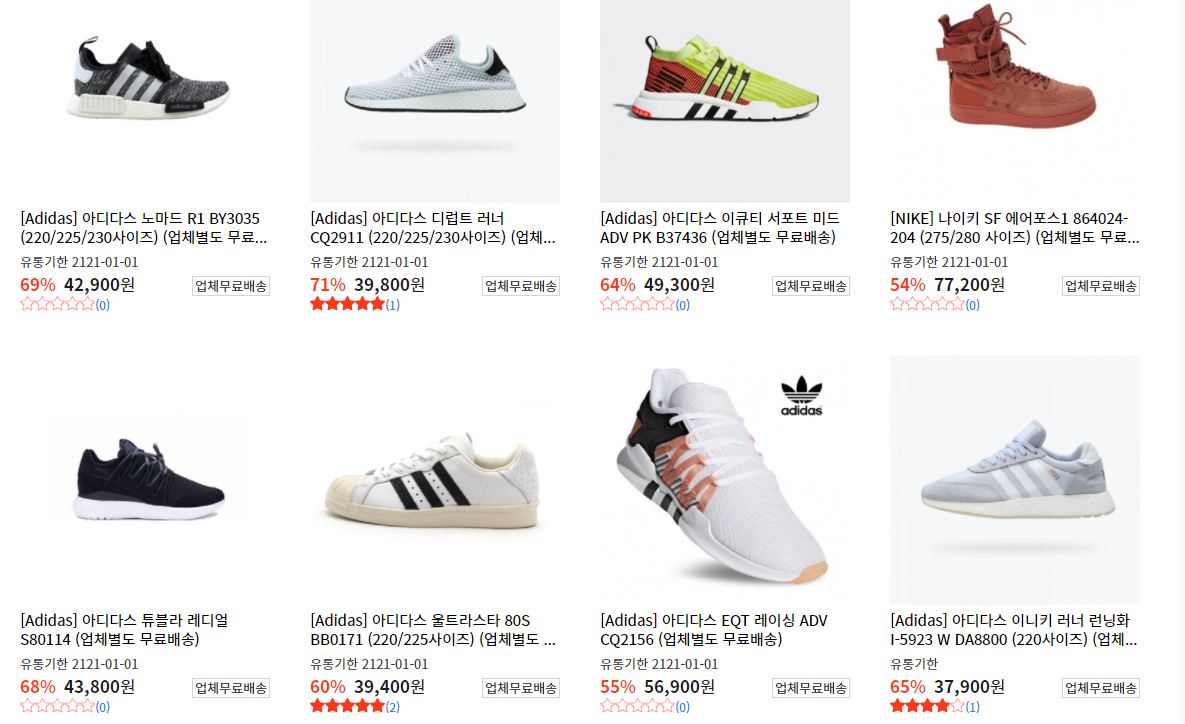Open the black Adidas Tubular Radial S80114 image

coord(145,480)
